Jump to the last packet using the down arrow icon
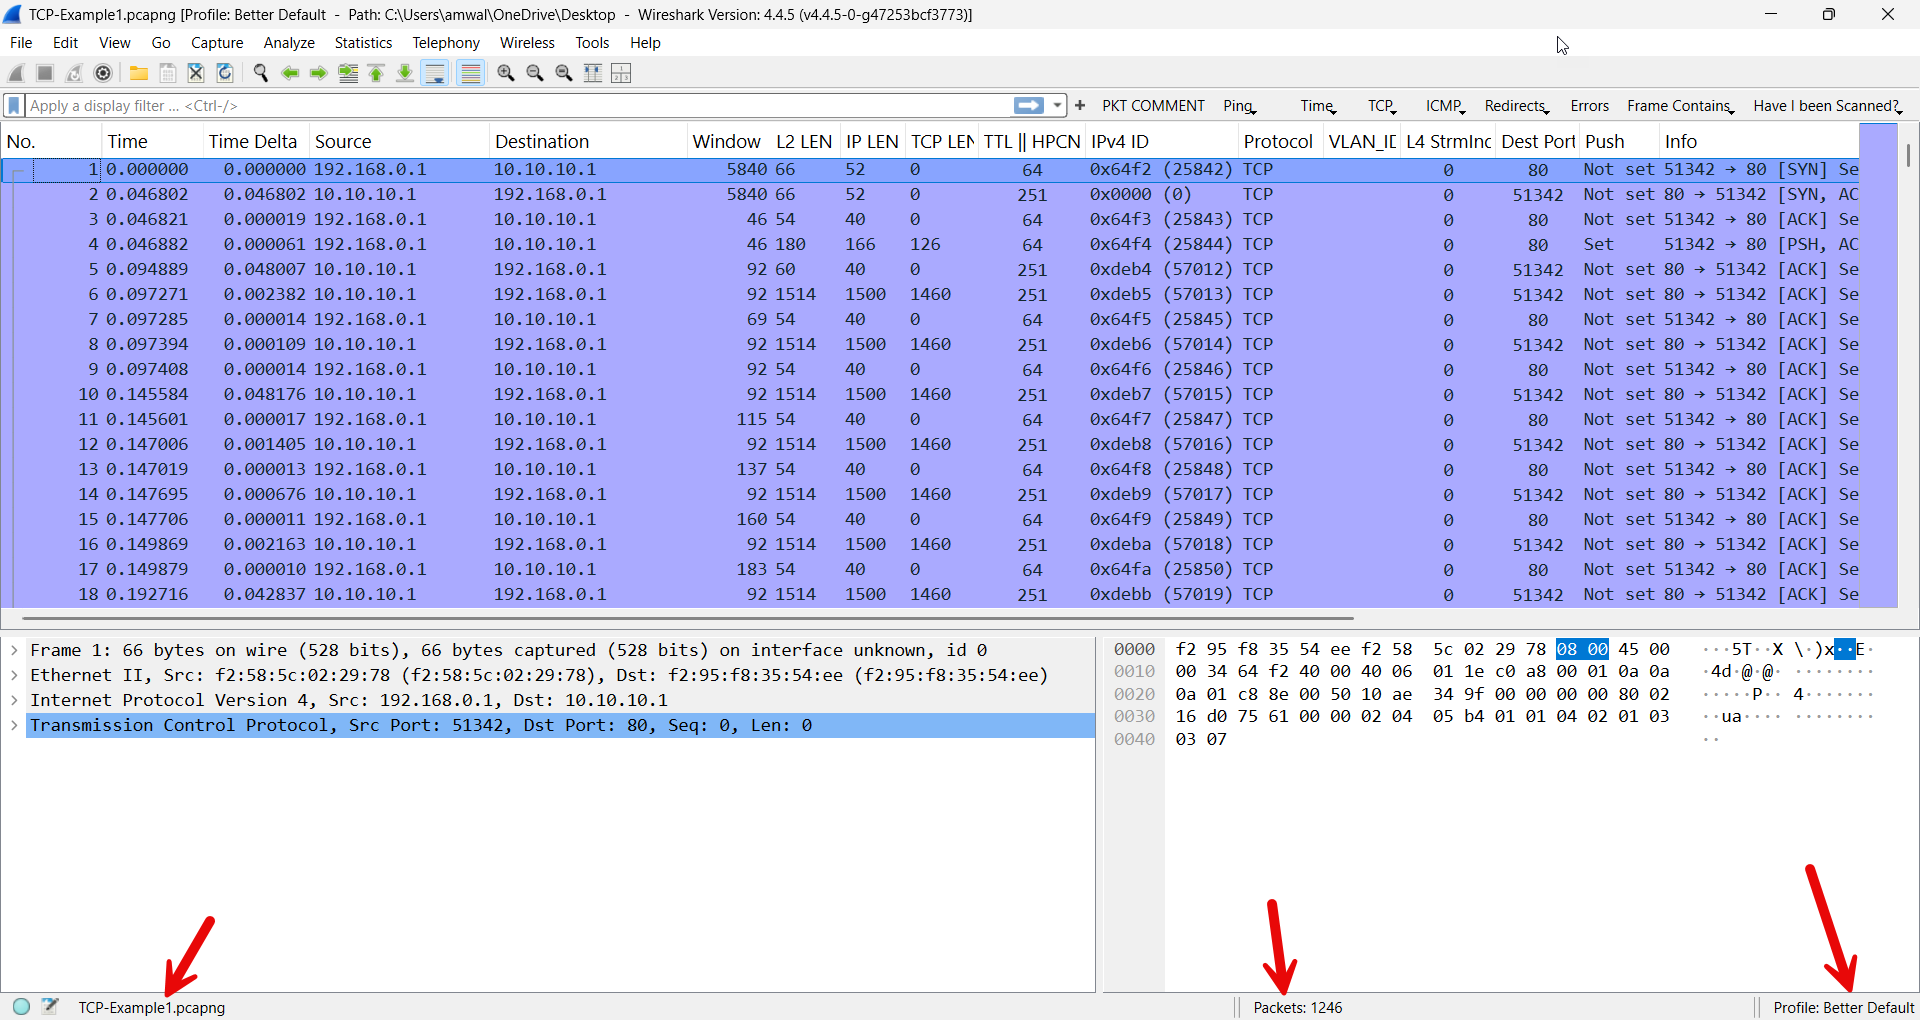This screenshot has width=1920, height=1020. [405, 72]
